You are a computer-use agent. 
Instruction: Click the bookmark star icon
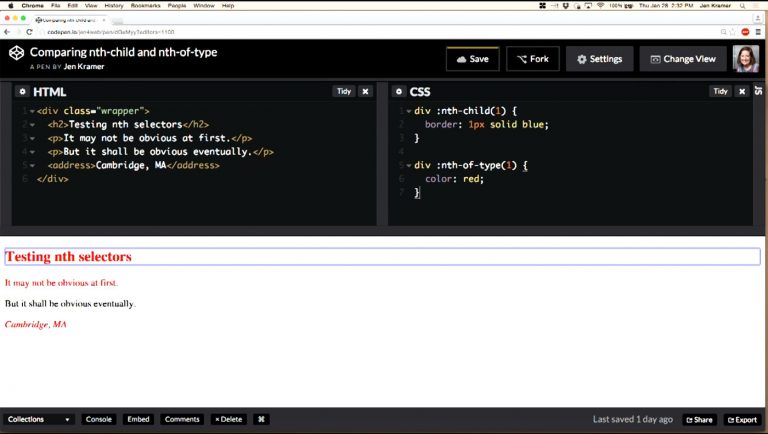(x=733, y=32)
